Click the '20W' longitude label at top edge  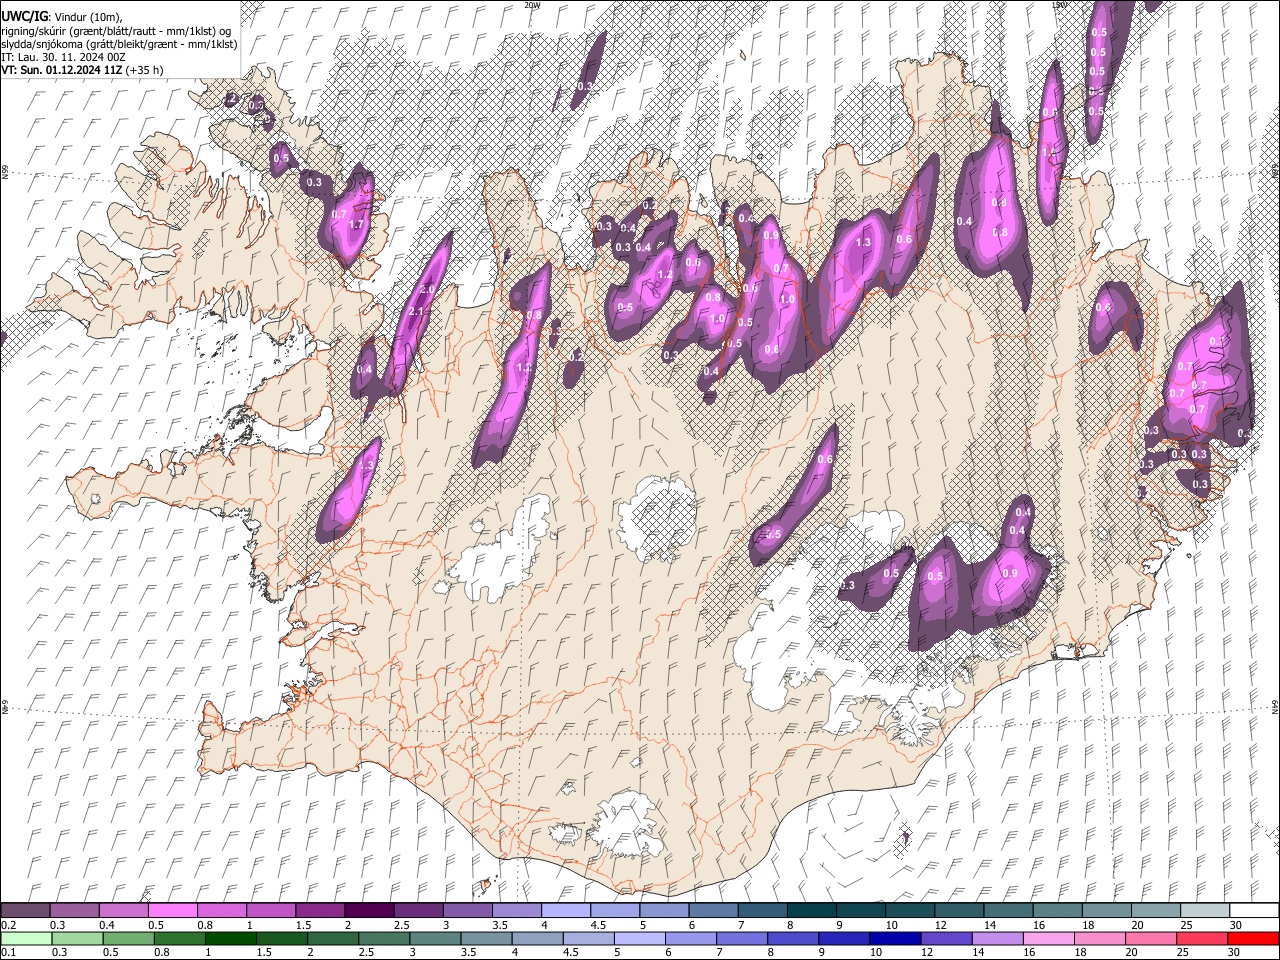coord(532,5)
